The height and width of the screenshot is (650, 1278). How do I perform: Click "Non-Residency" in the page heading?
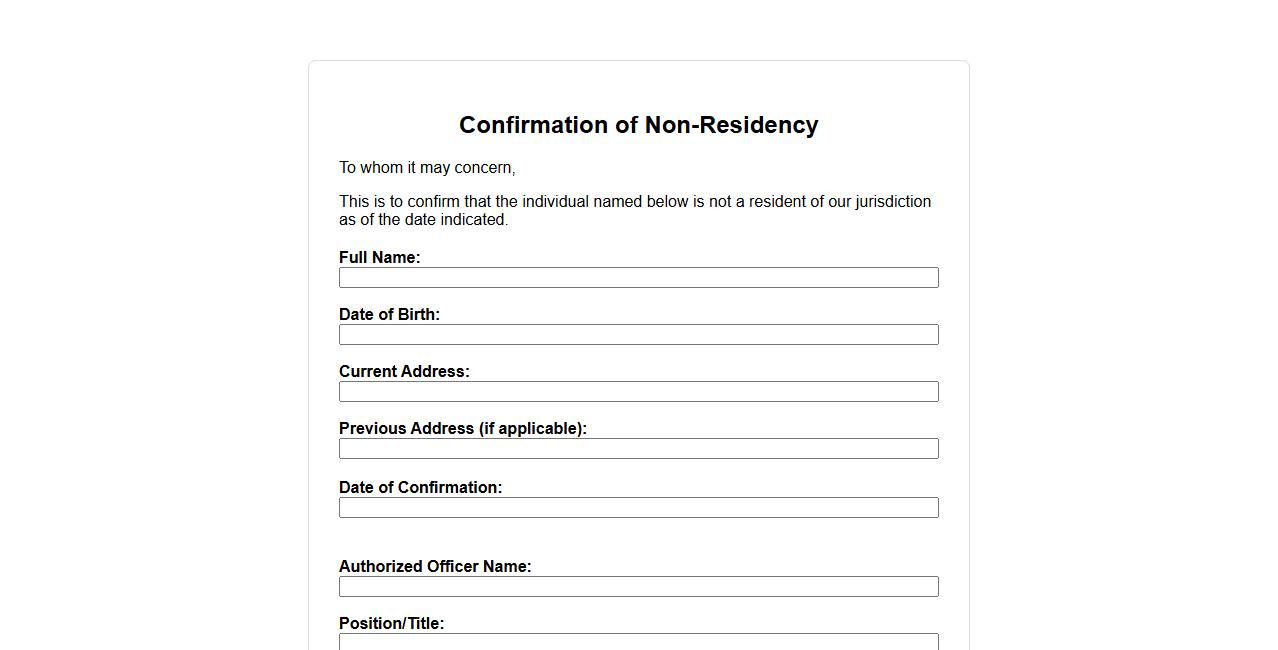coord(731,125)
